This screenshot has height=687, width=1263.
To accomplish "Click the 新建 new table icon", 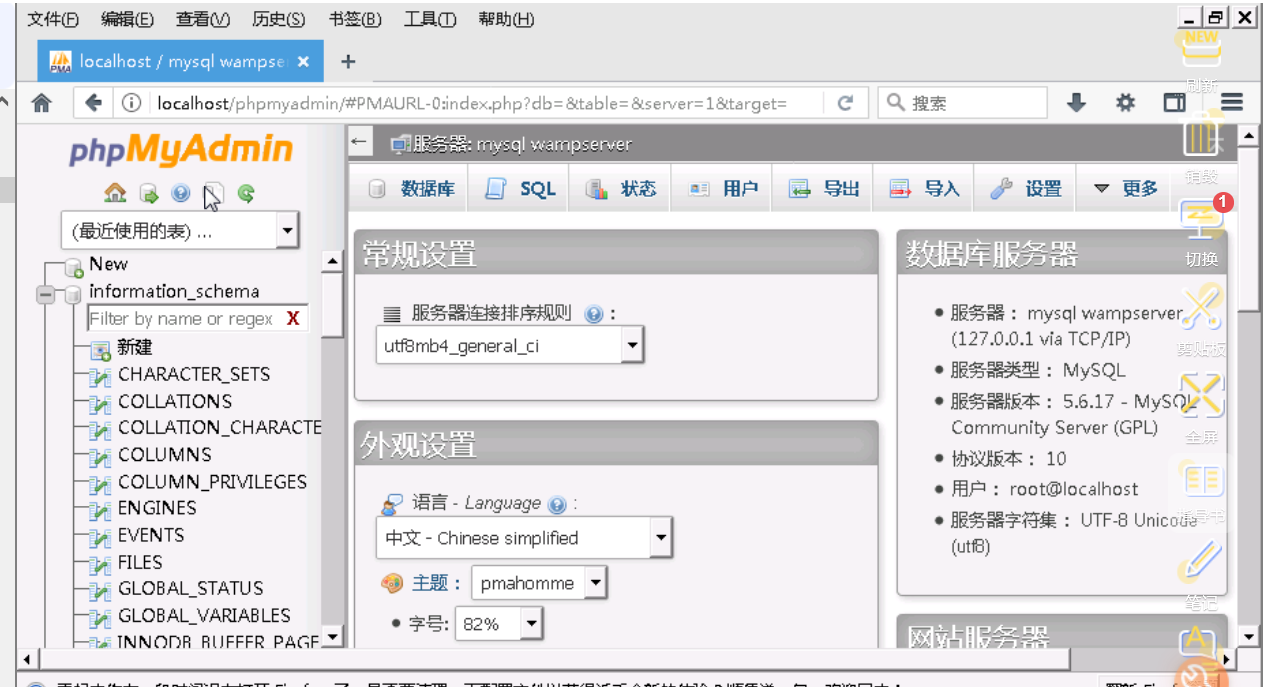I will tap(100, 349).
